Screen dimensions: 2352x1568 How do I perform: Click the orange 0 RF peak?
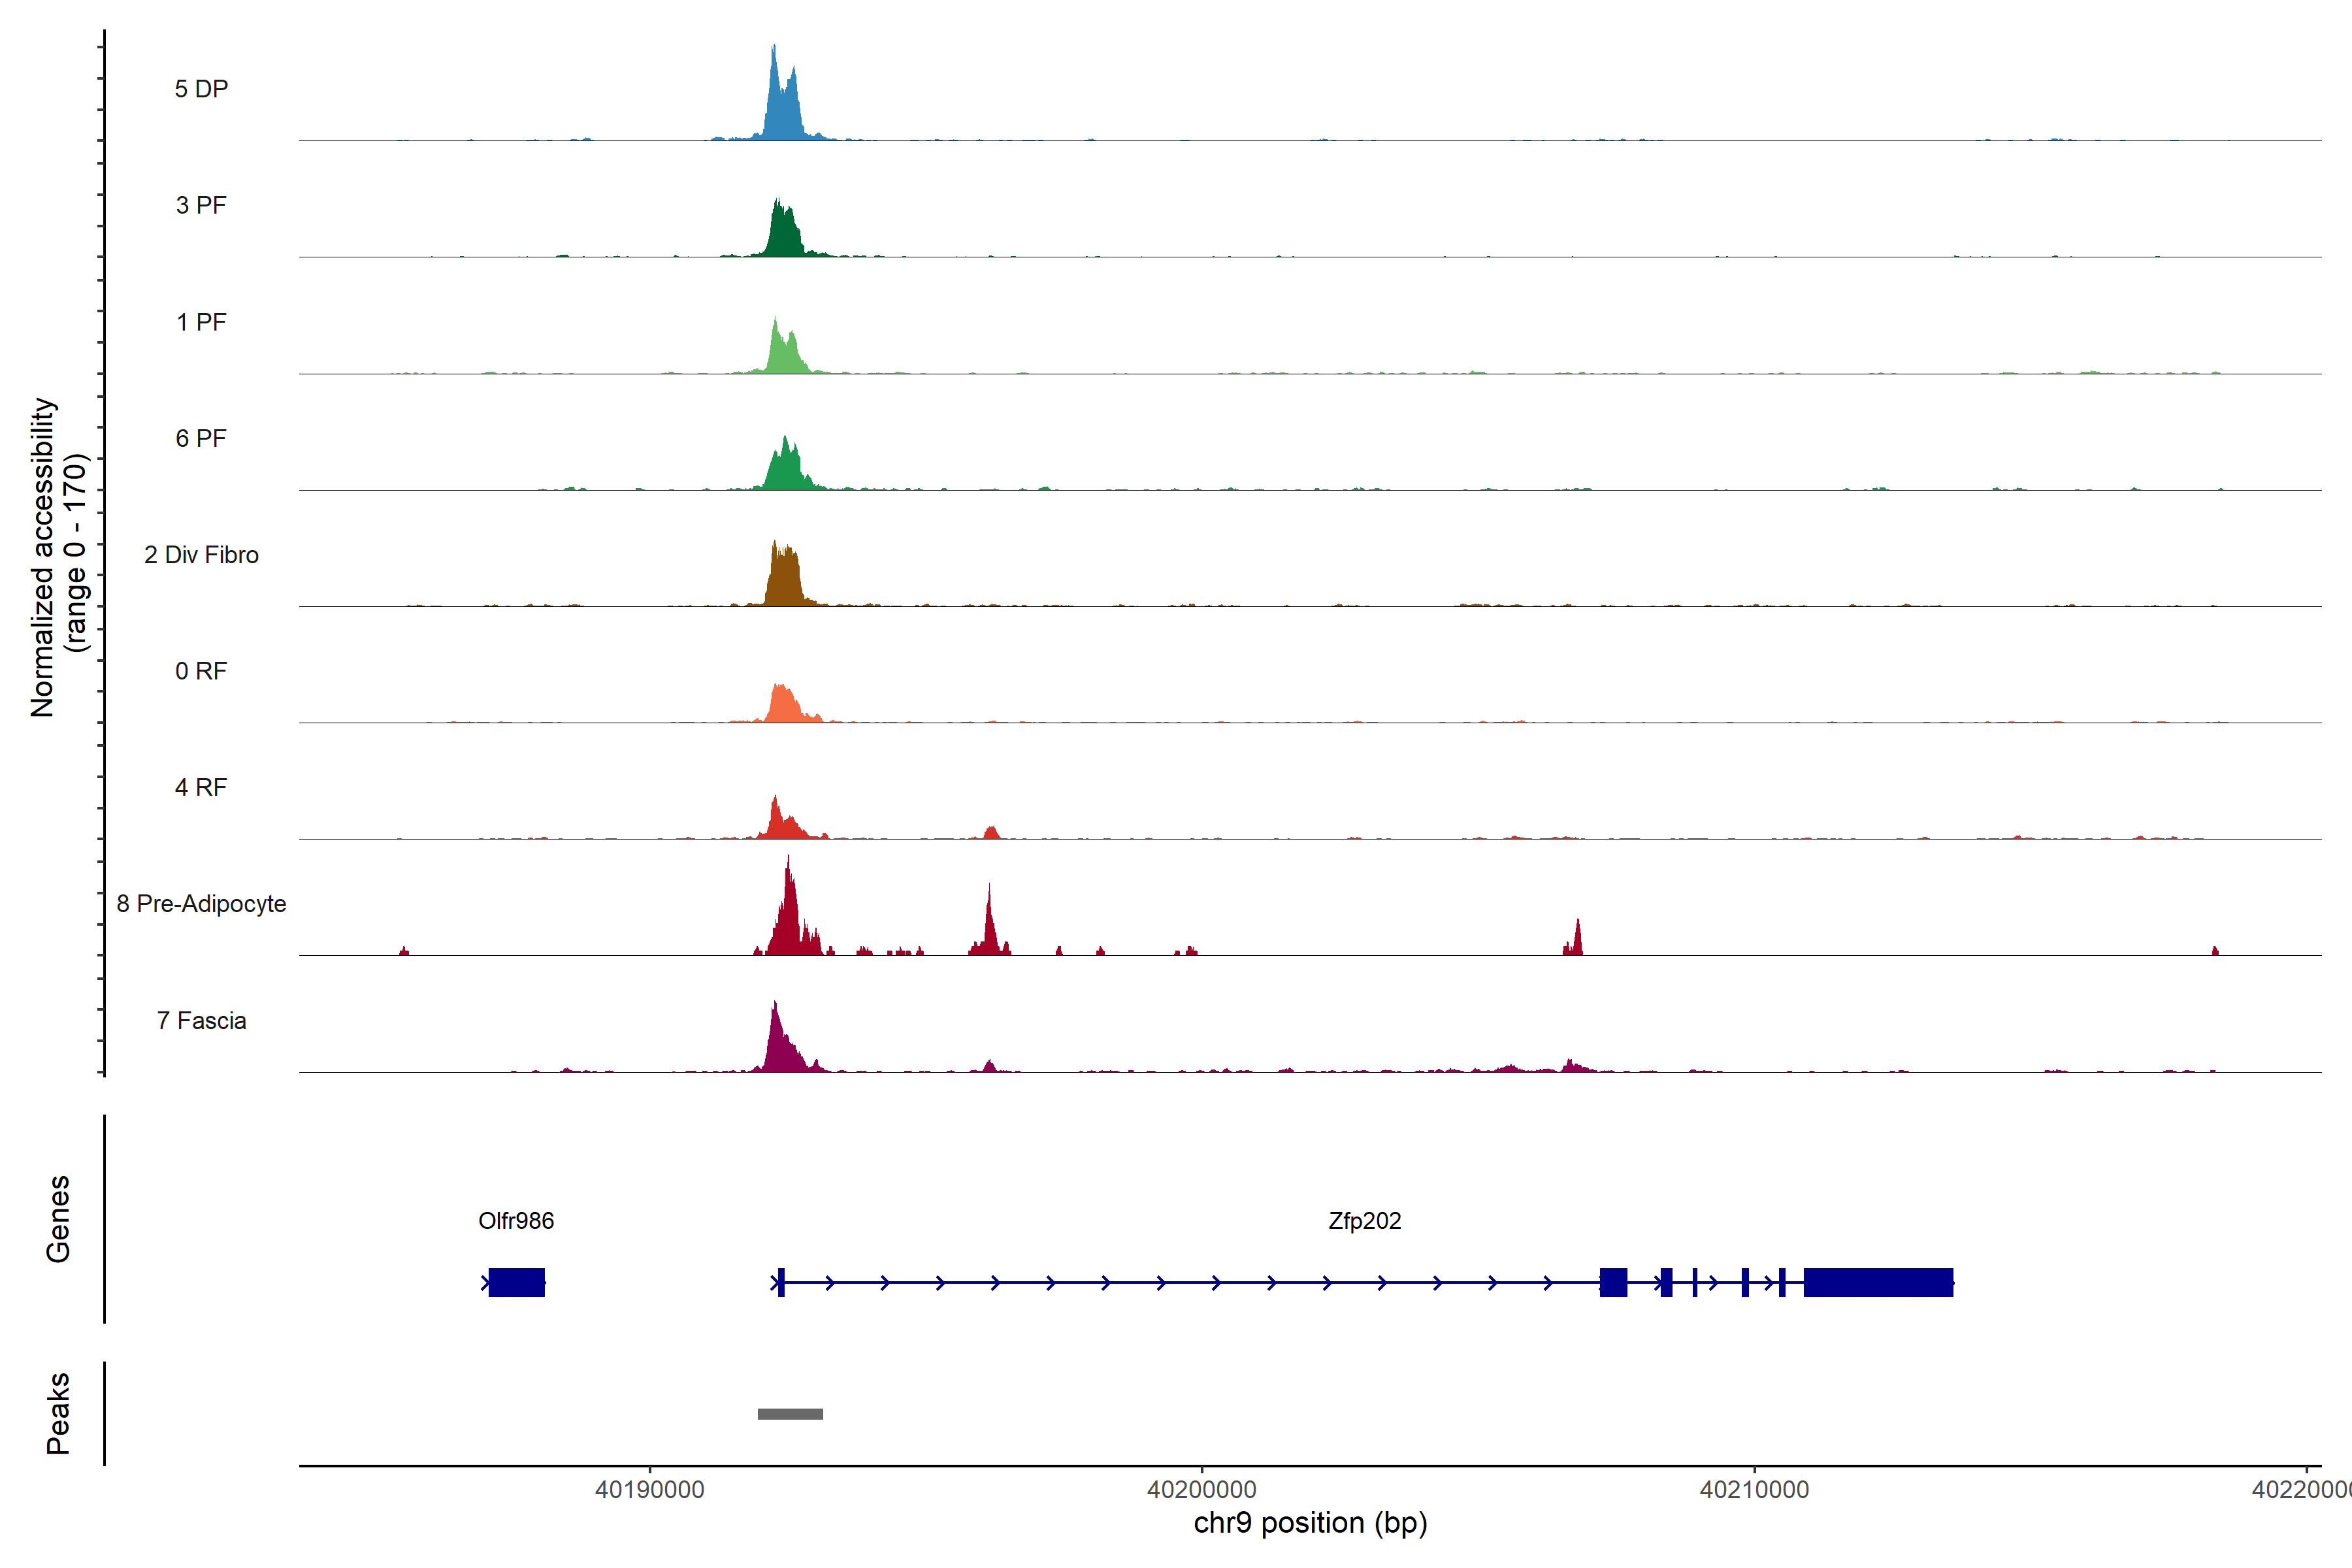(x=785, y=705)
